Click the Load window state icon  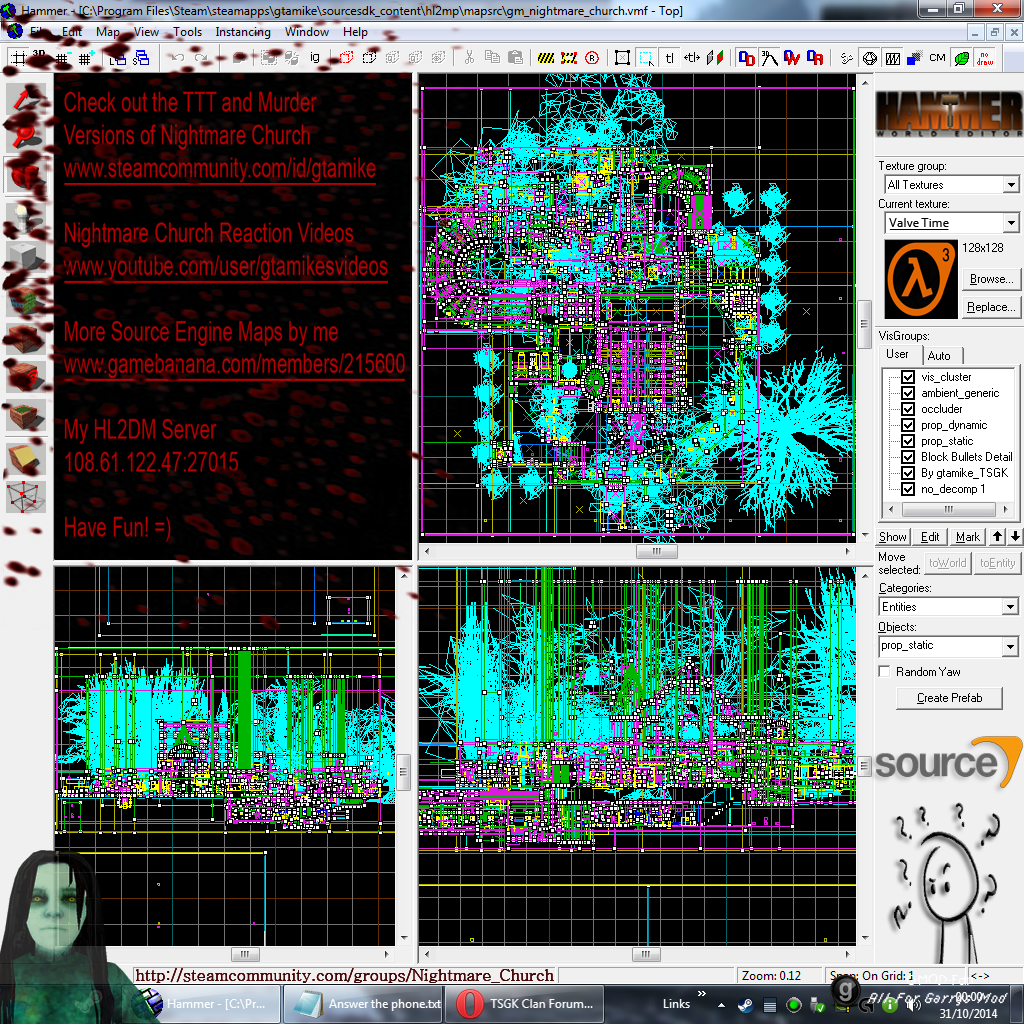pyautogui.click(x=118, y=58)
